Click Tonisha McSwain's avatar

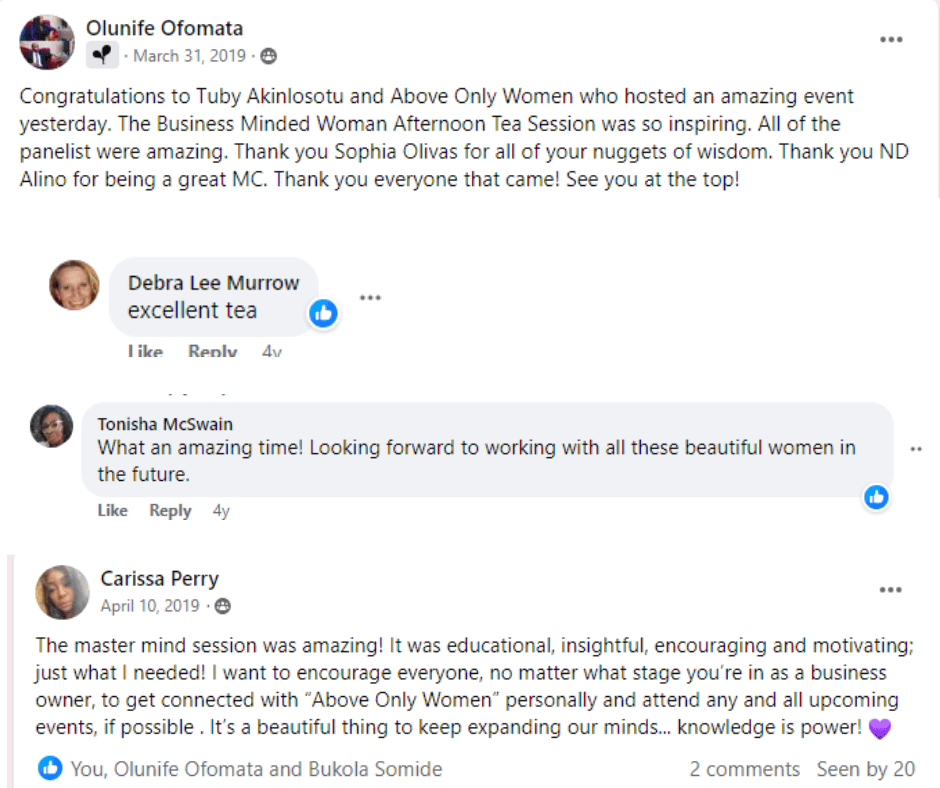click(52, 426)
